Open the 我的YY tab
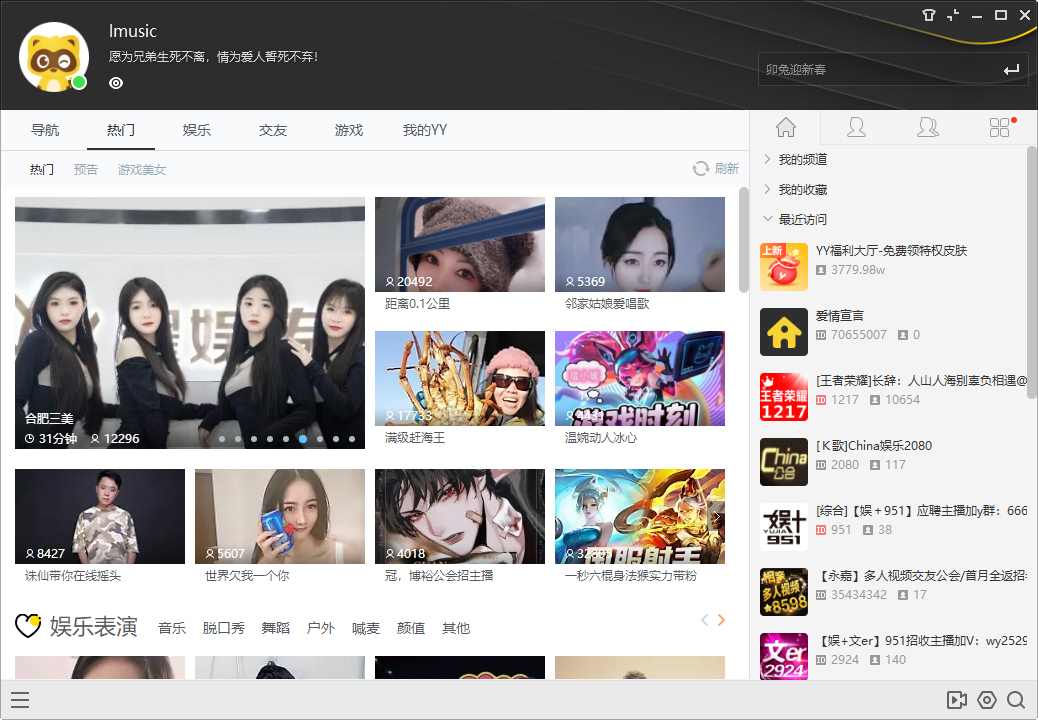The width and height of the screenshot is (1038, 720). point(425,130)
